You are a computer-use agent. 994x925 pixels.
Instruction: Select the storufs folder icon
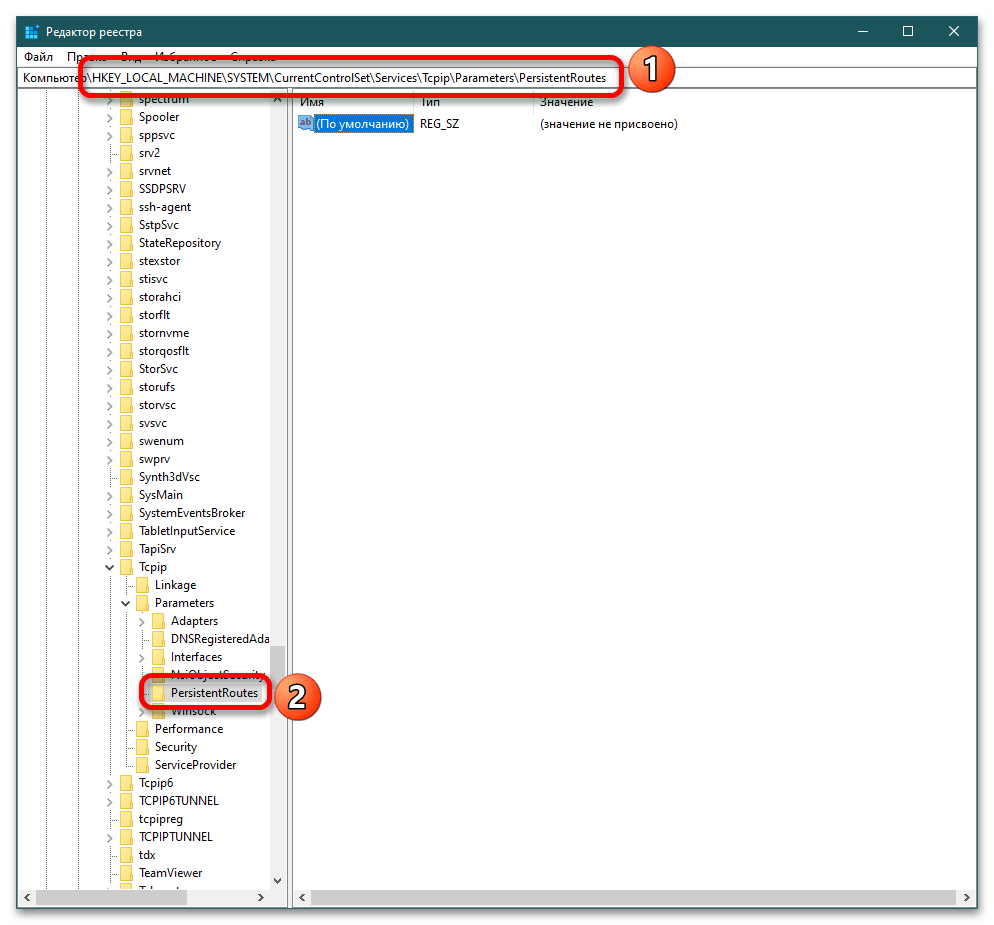click(127, 387)
